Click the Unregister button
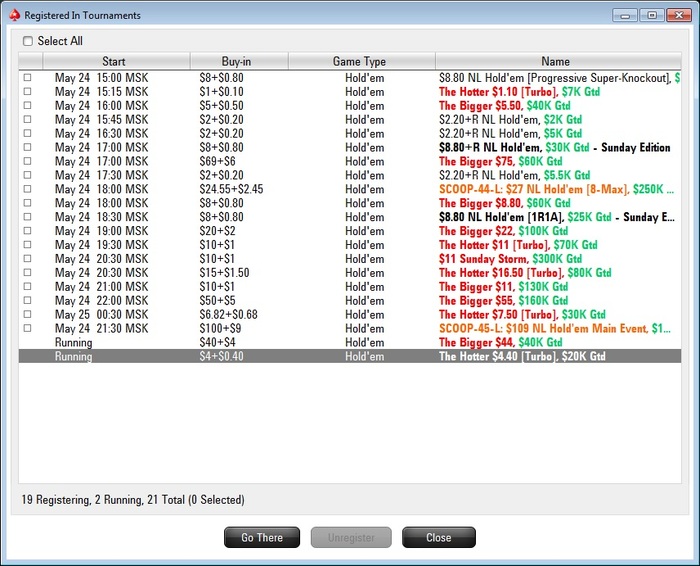700x566 pixels. click(351, 537)
